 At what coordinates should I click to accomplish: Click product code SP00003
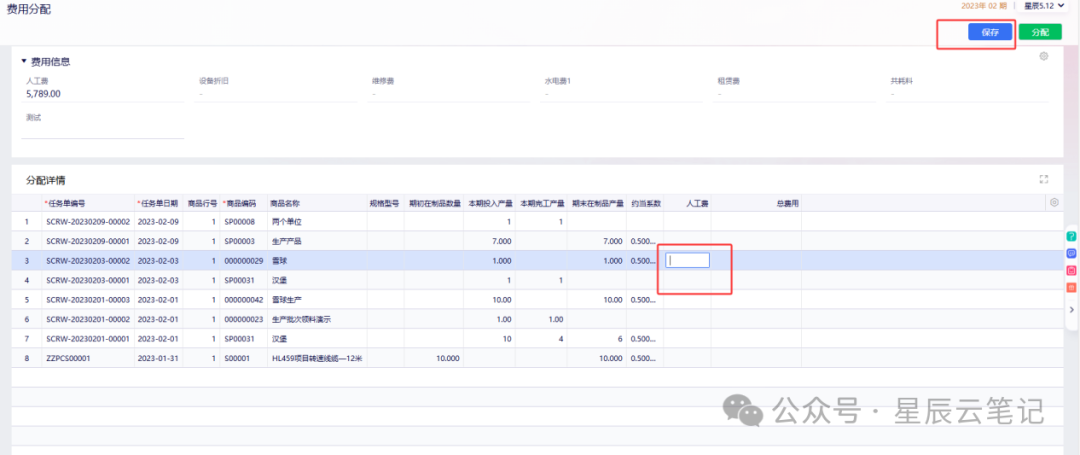tap(240, 241)
